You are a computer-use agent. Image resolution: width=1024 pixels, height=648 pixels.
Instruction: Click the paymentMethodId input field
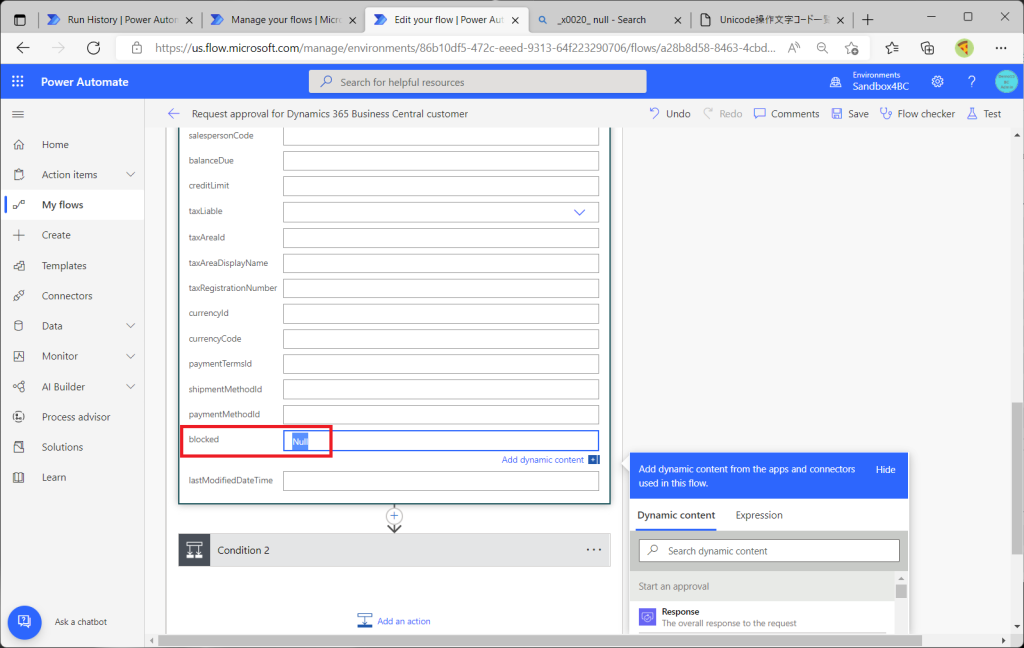pos(441,415)
